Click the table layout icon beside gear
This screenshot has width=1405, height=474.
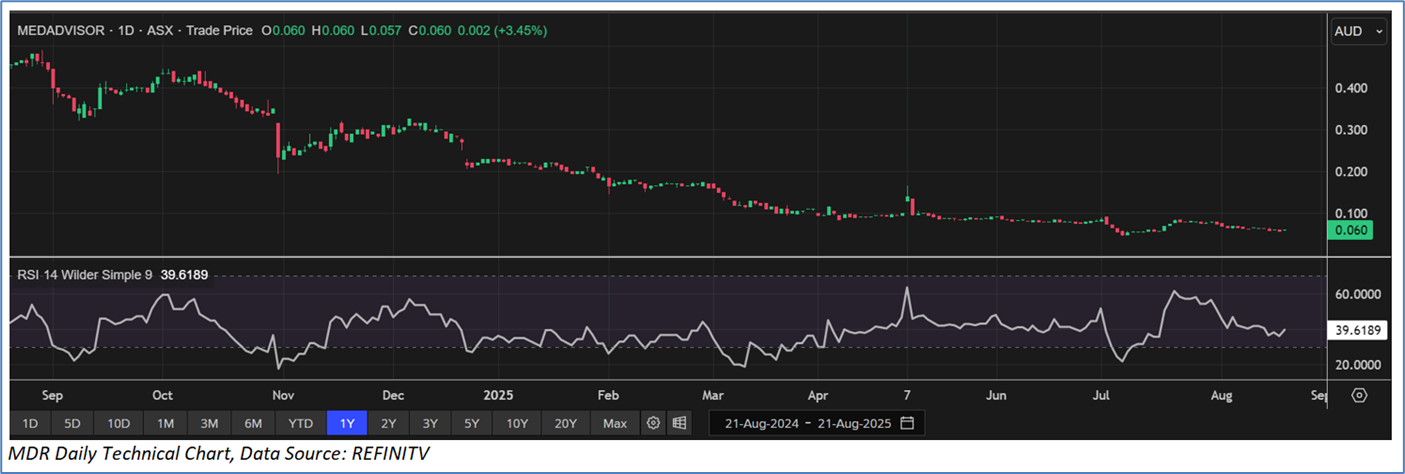[679, 423]
